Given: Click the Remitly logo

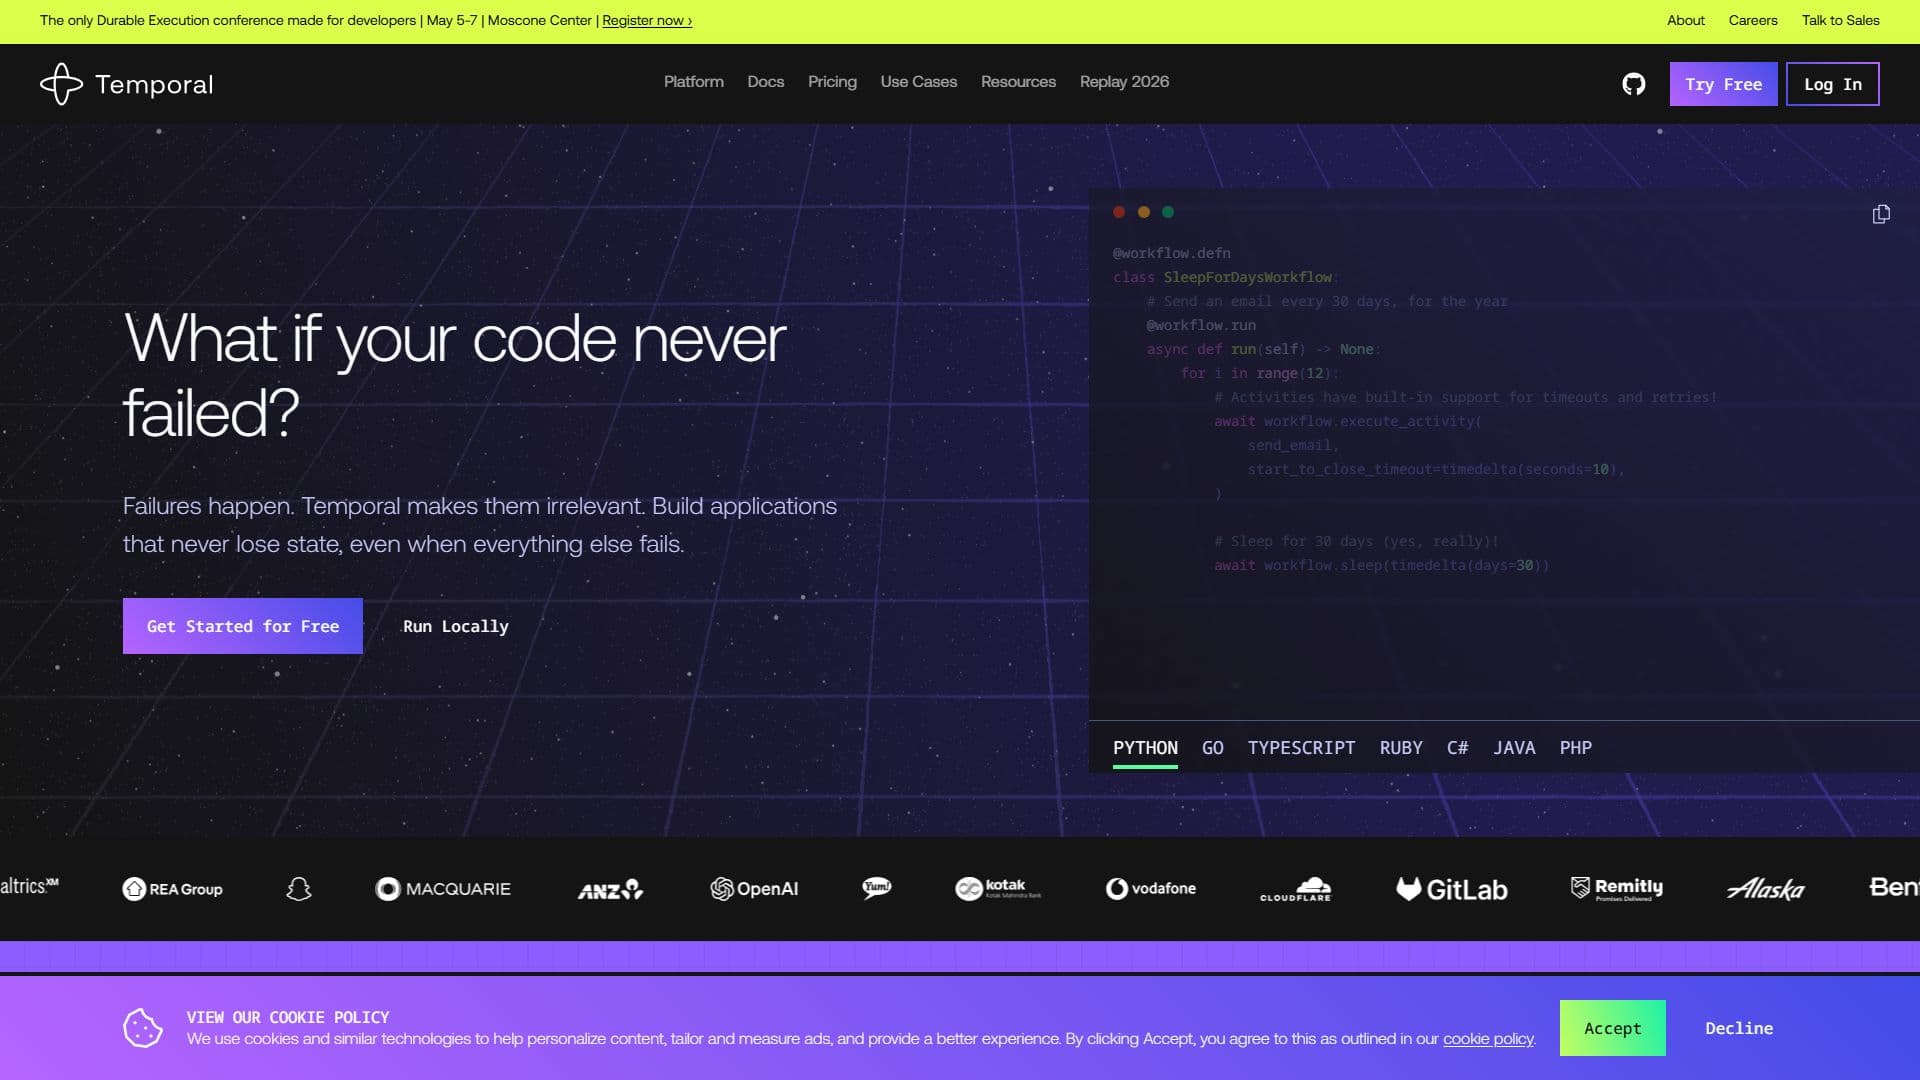Looking at the screenshot, I should click(1616, 889).
